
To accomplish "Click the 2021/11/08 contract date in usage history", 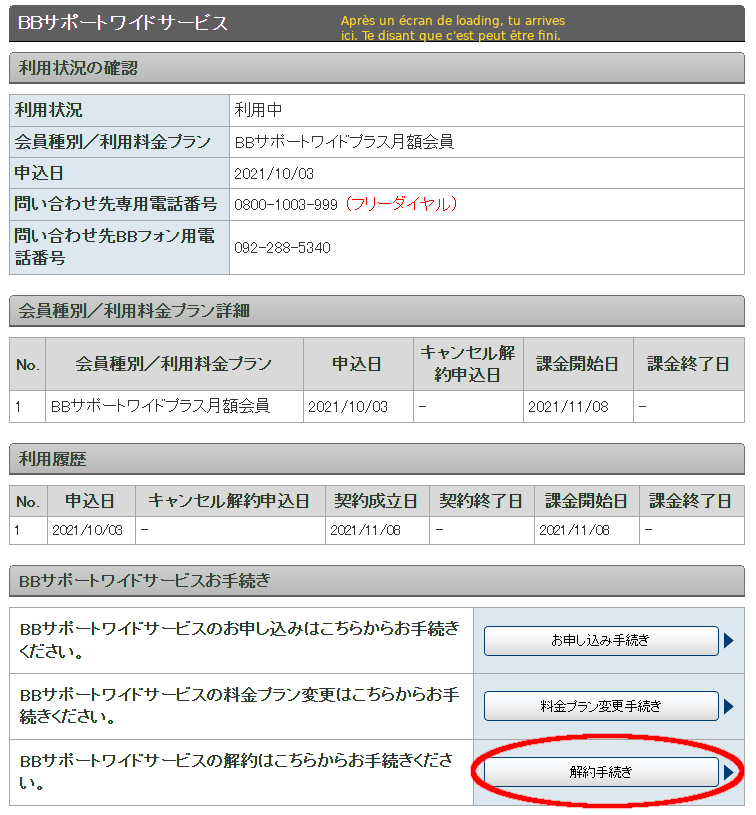I will pos(365,530).
